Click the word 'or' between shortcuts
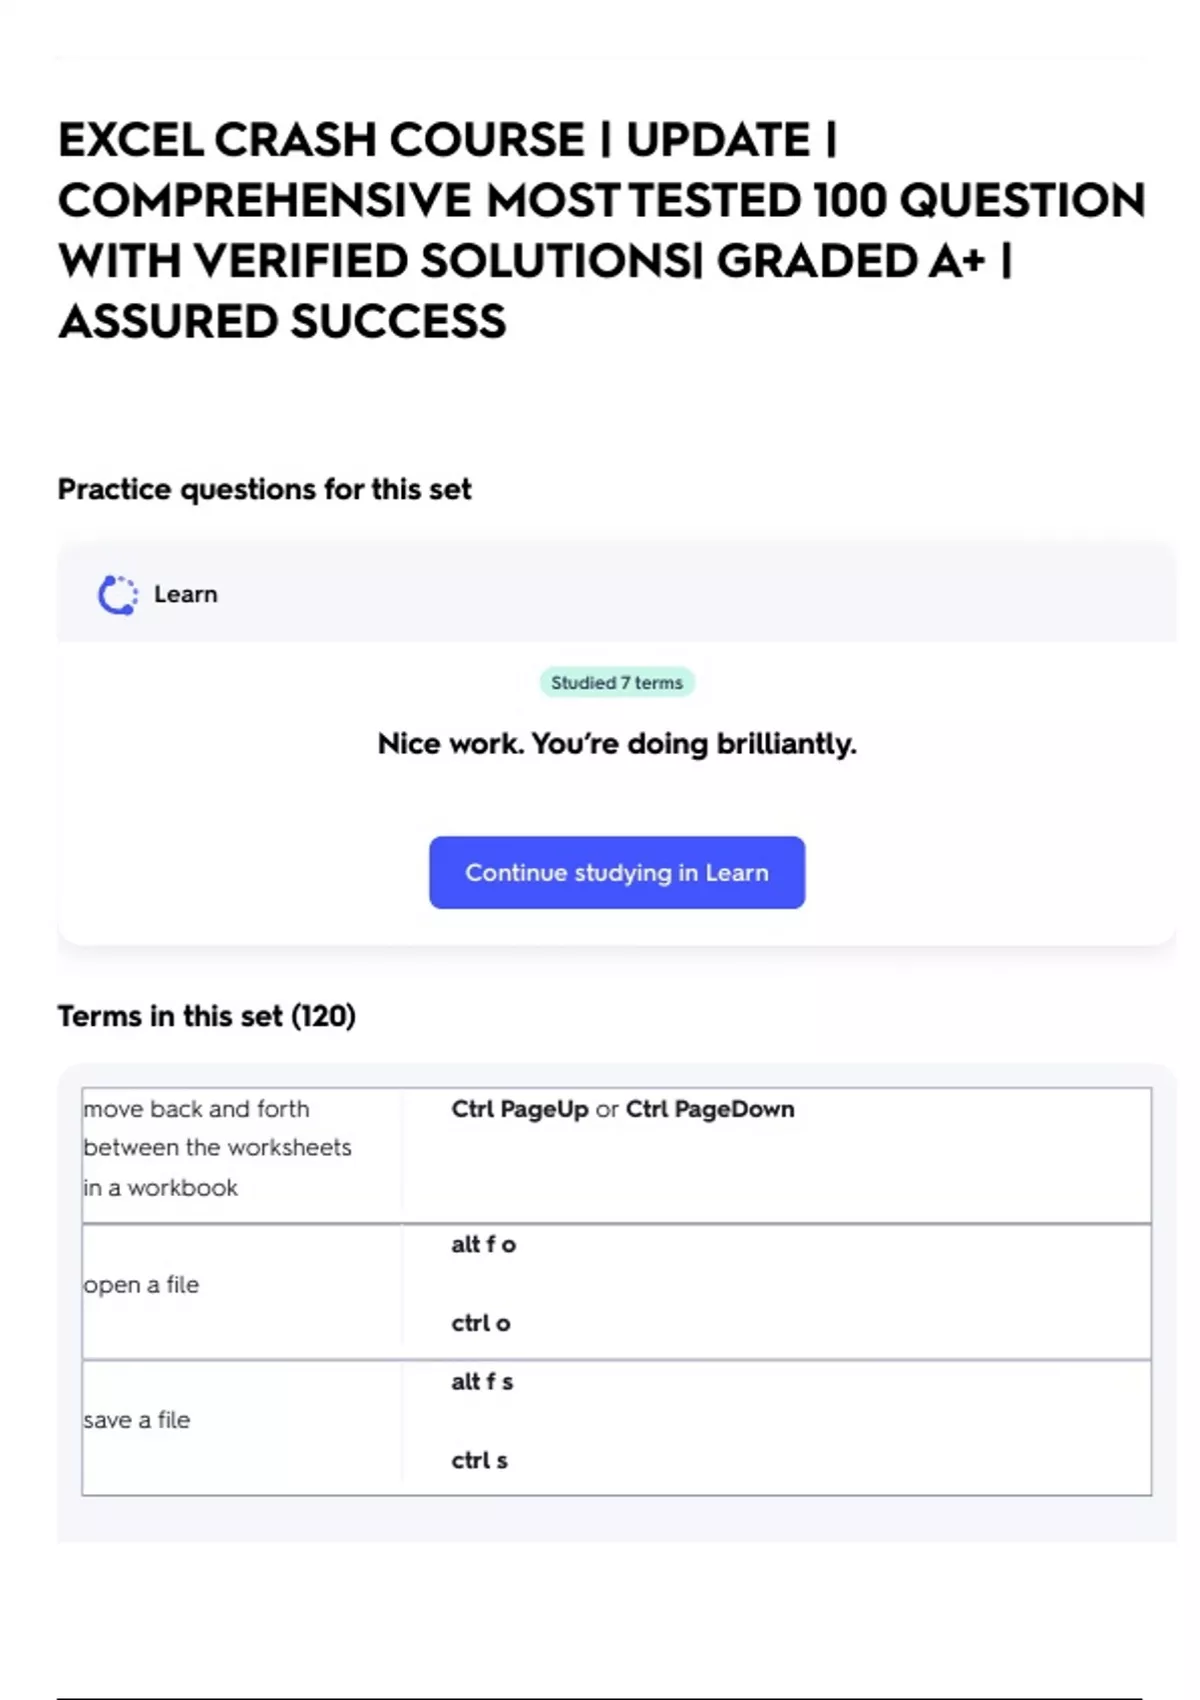1200x1700 pixels. coord(607,1111)
